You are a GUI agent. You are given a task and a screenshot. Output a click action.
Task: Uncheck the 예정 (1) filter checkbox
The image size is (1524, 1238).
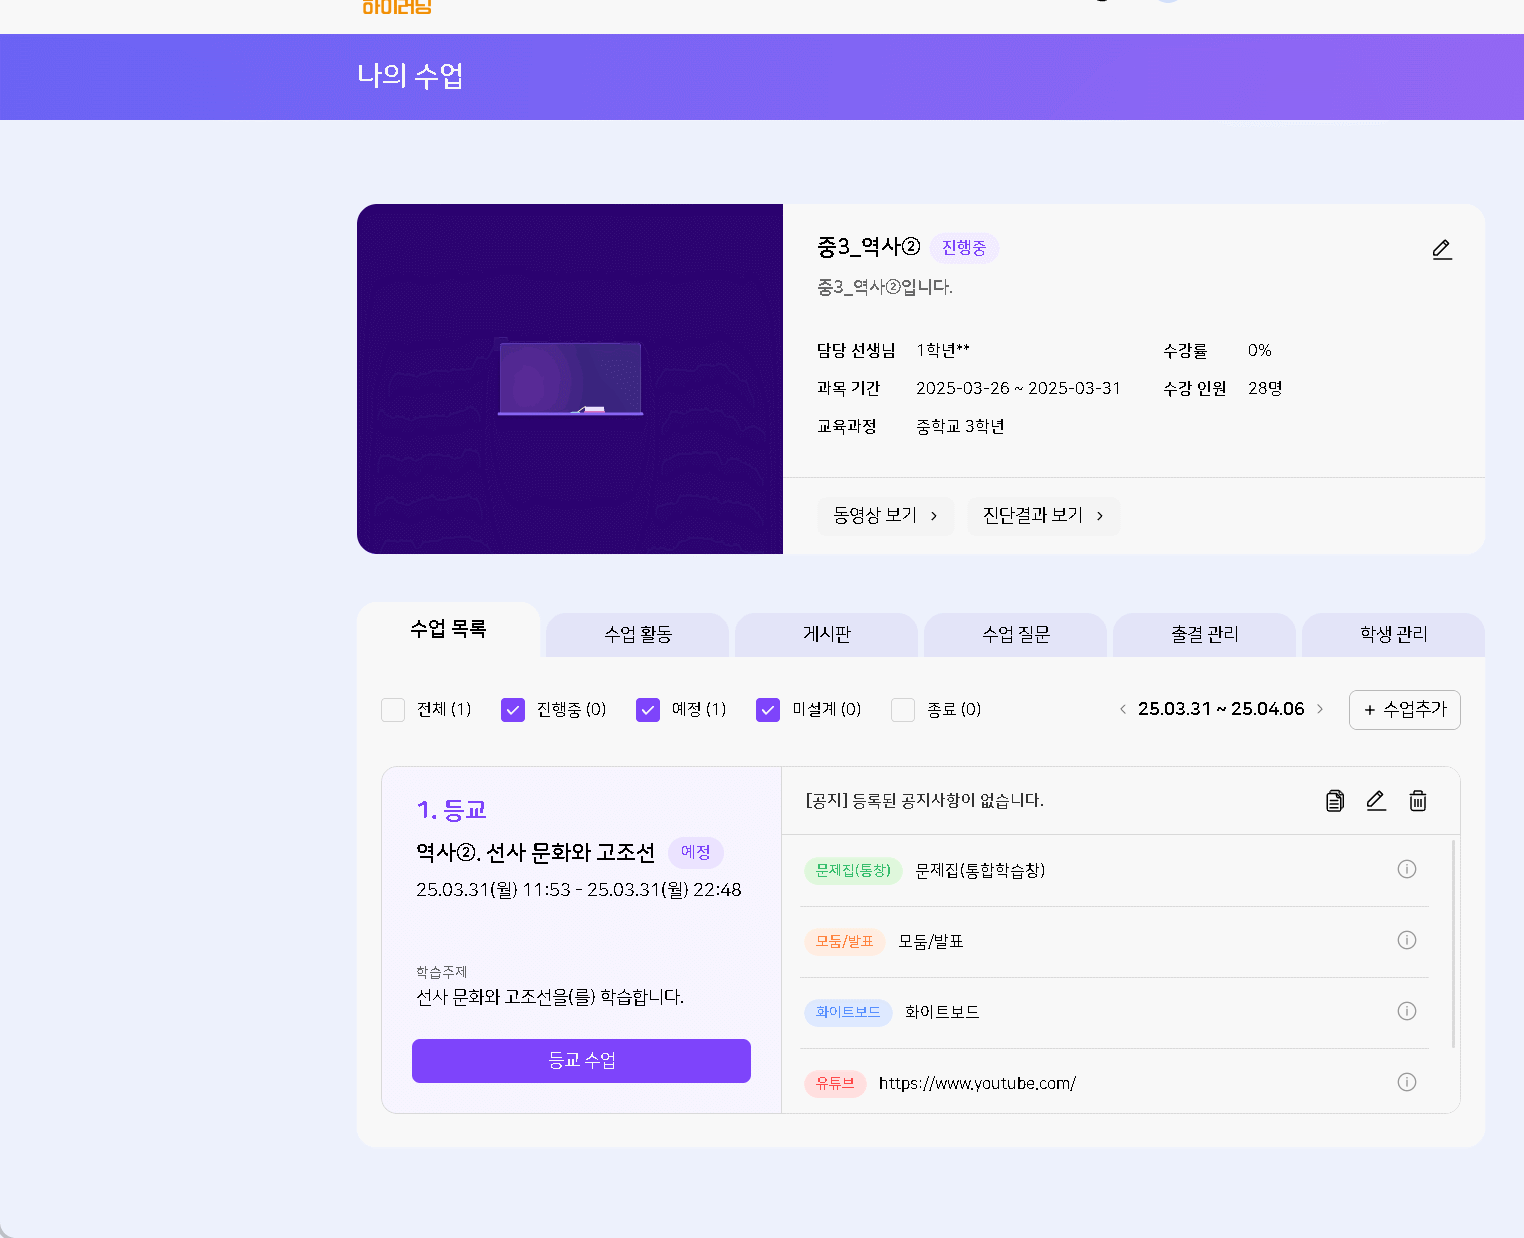(x=648, y=710)
